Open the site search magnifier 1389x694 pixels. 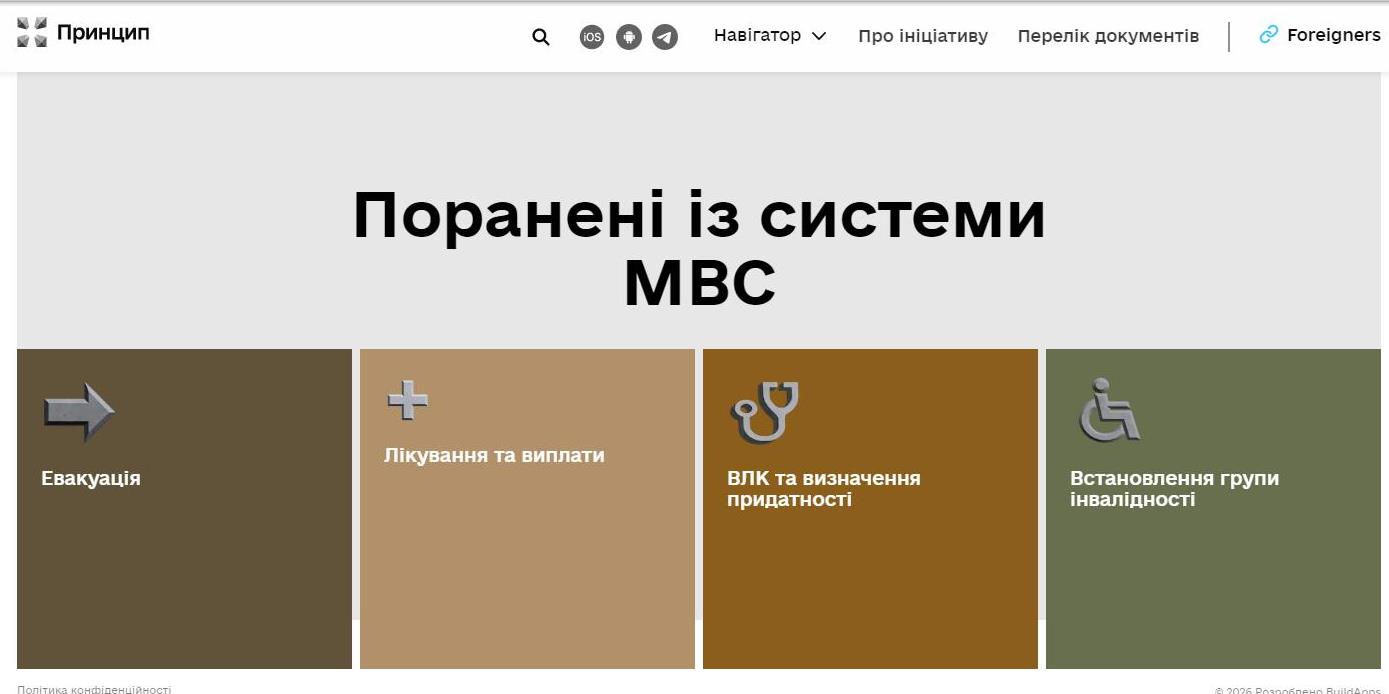pos(541,37)
